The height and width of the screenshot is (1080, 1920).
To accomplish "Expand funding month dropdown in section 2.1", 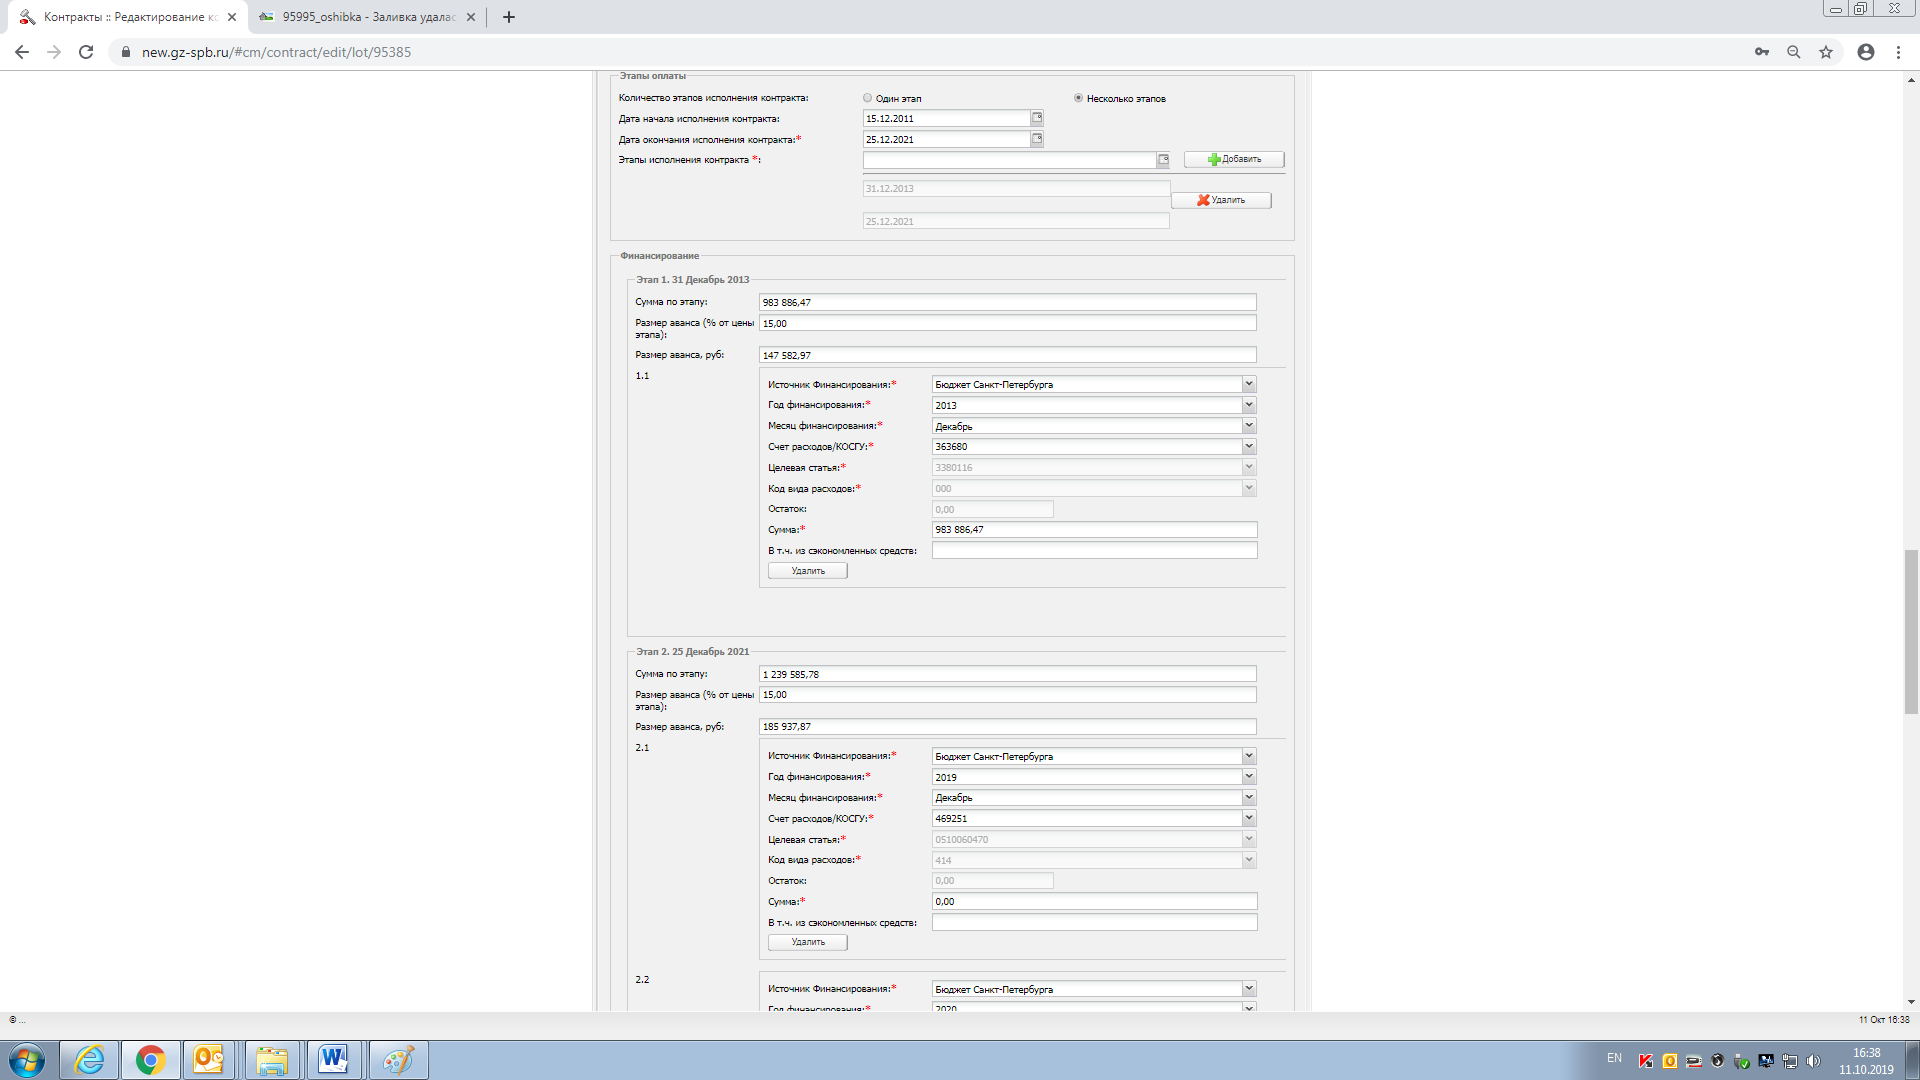I will coord(1248,798).
